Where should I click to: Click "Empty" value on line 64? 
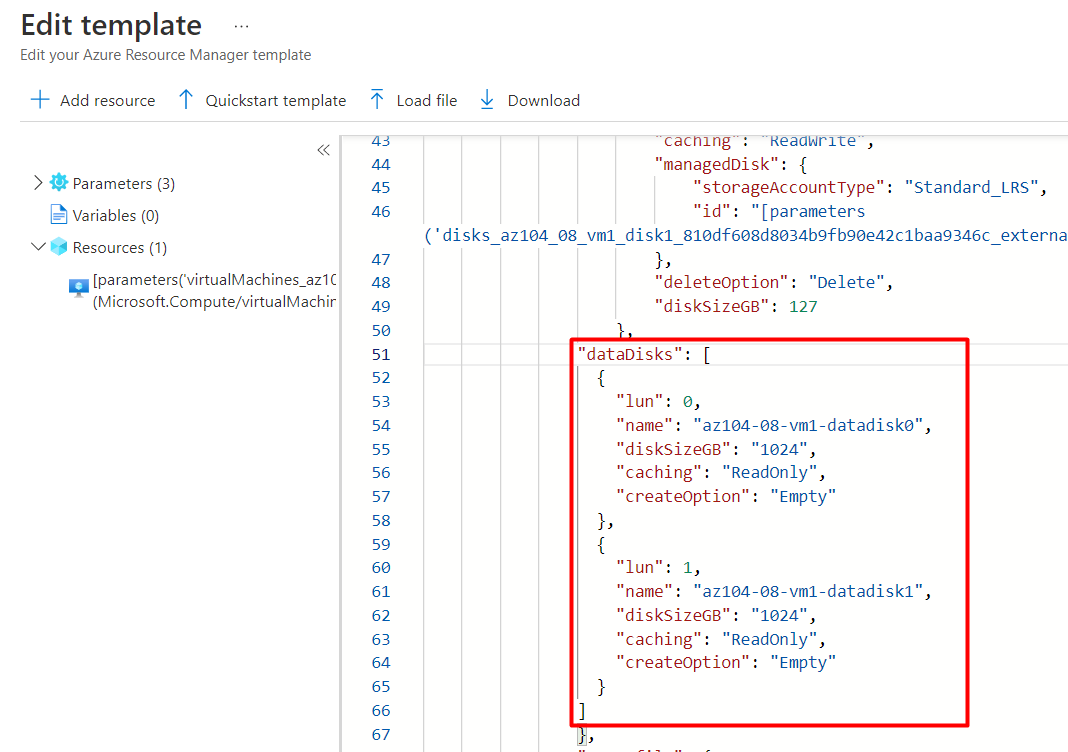pyautogui.click(x=803, y=663)
